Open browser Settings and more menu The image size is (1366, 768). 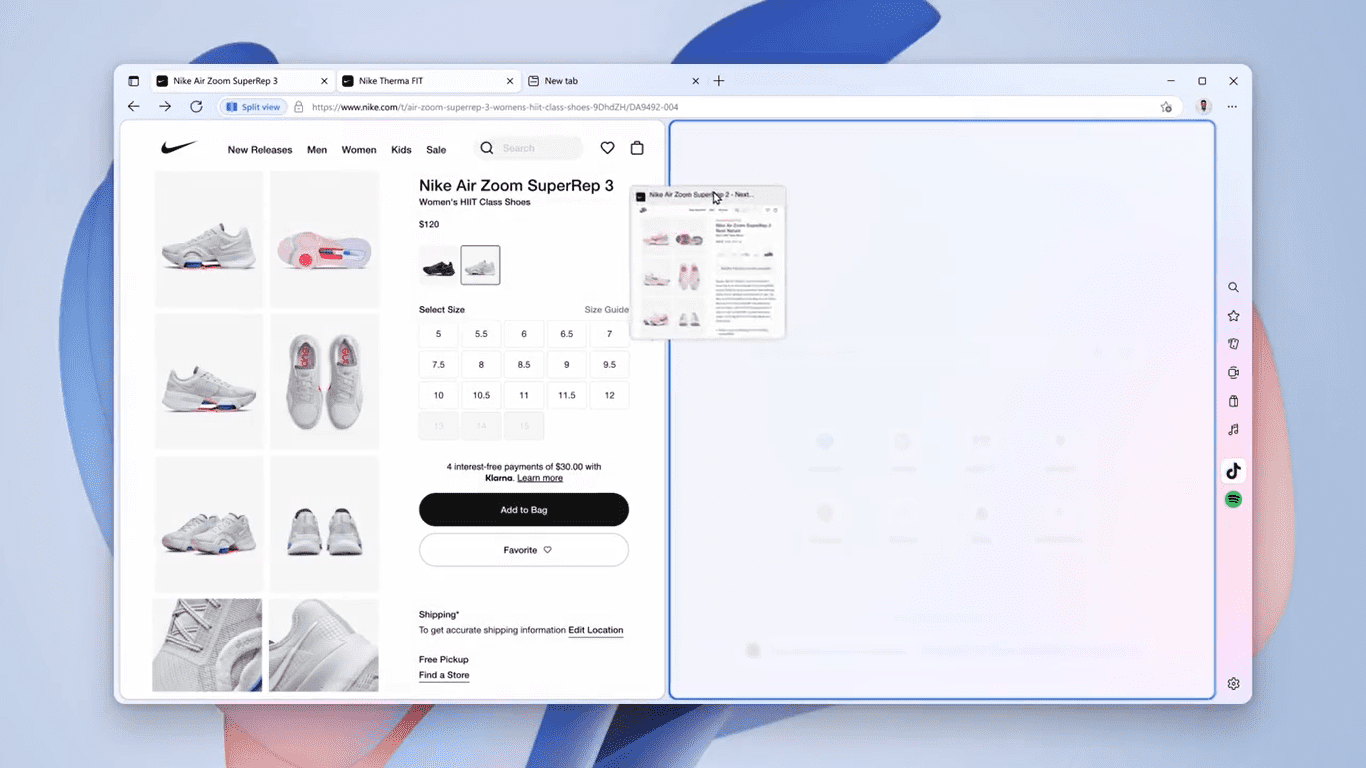(1232, 107)
